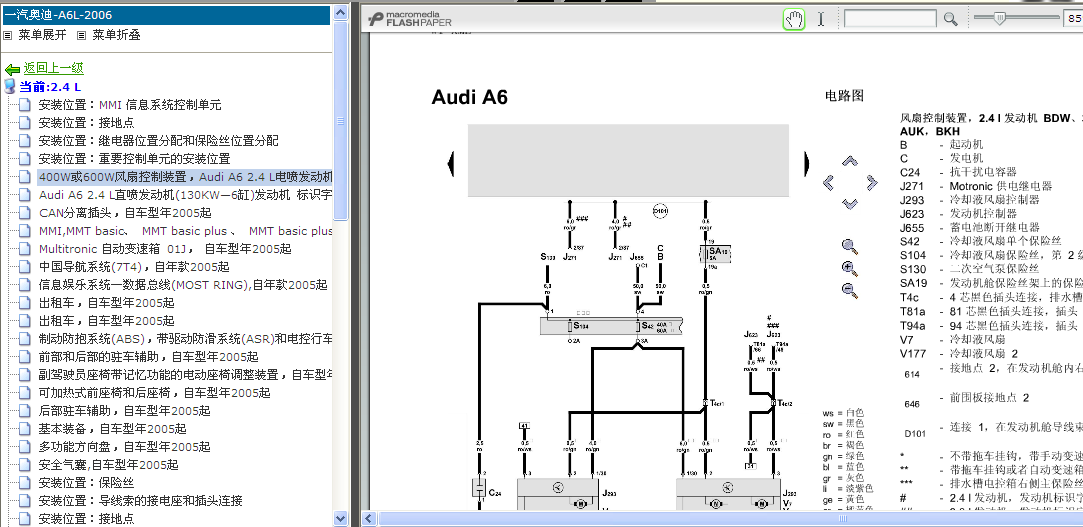Open 制动防抱系统(ABS) entry

[185, 338]
